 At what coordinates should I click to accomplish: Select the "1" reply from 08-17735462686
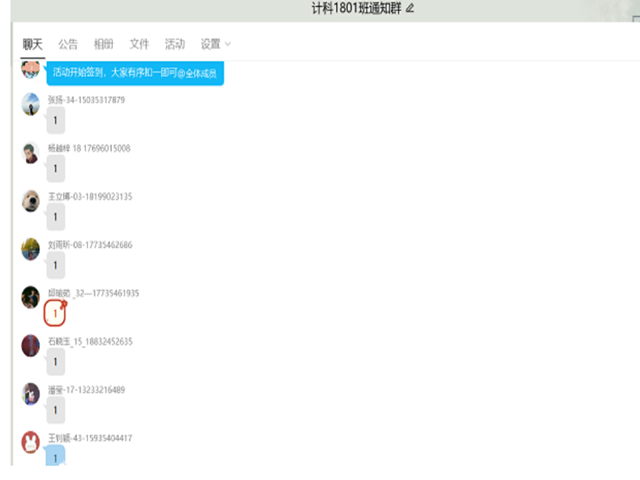click(56, 265)
